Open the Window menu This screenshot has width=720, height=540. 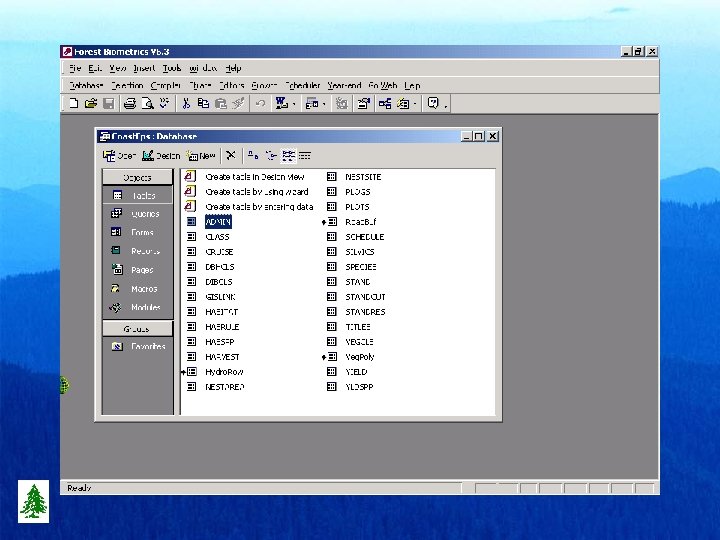203,68
